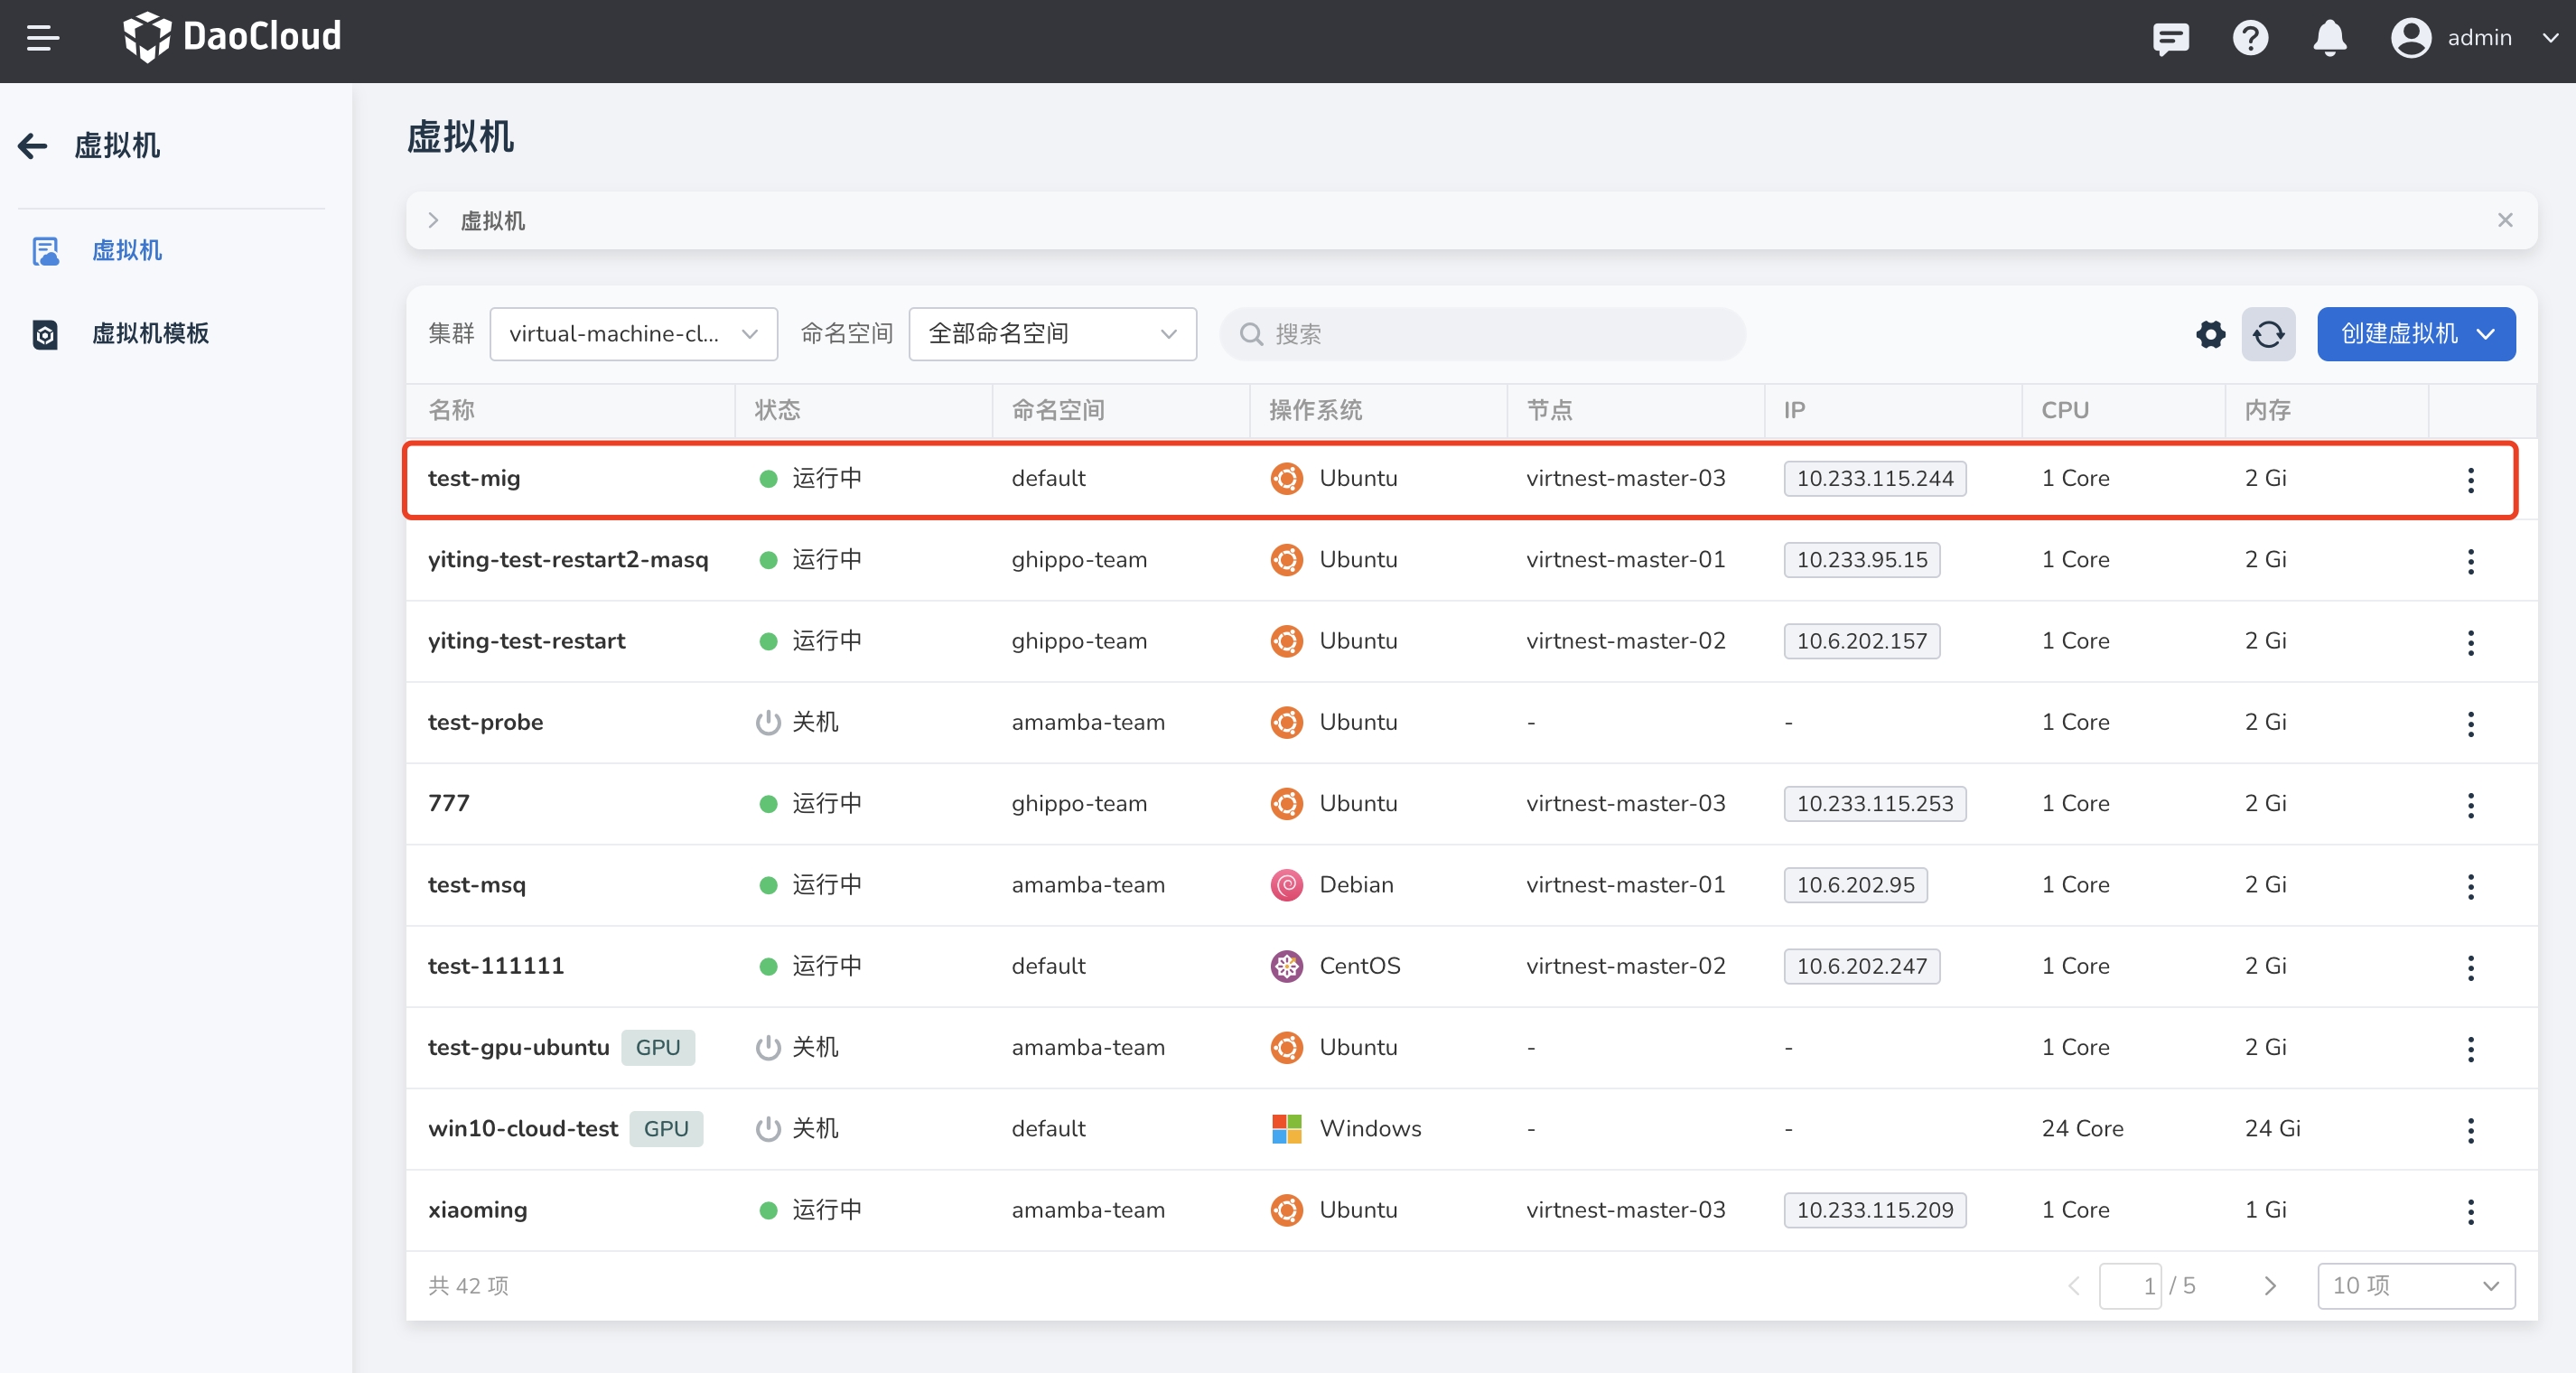Image resolution: width=2576 pixels, height=1373 pixels.
Task: View notifications bell icon
Action: pos(2330,38)
